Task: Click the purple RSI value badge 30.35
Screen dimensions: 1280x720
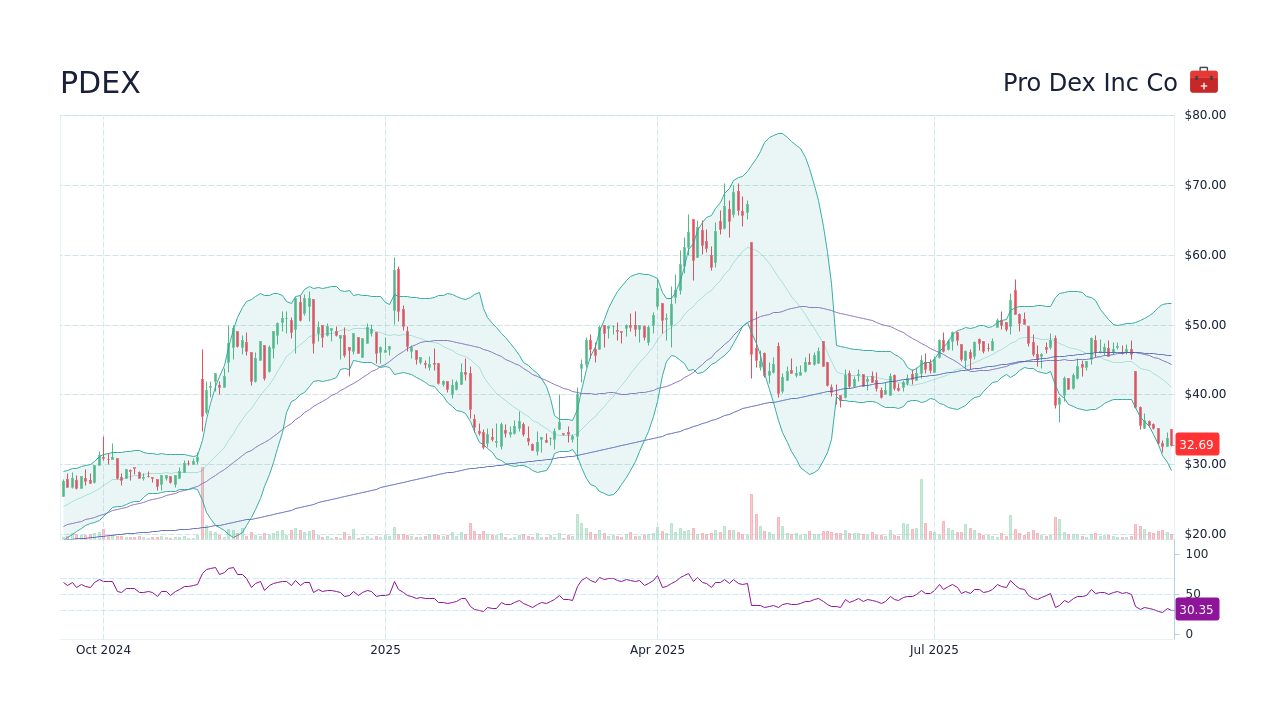Action: click(x=1196, y=610)
